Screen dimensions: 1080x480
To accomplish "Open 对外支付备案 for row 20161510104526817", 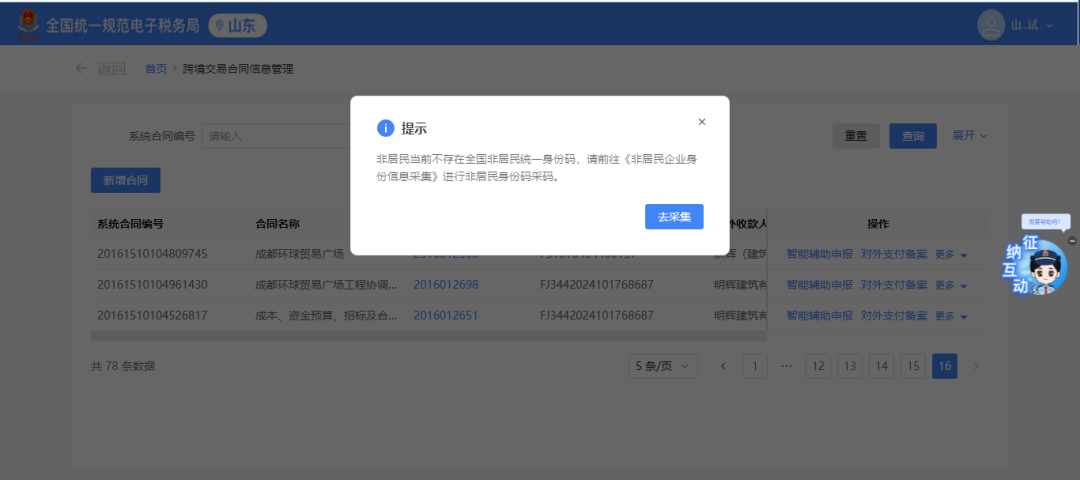I will click(x=894, y=316).
